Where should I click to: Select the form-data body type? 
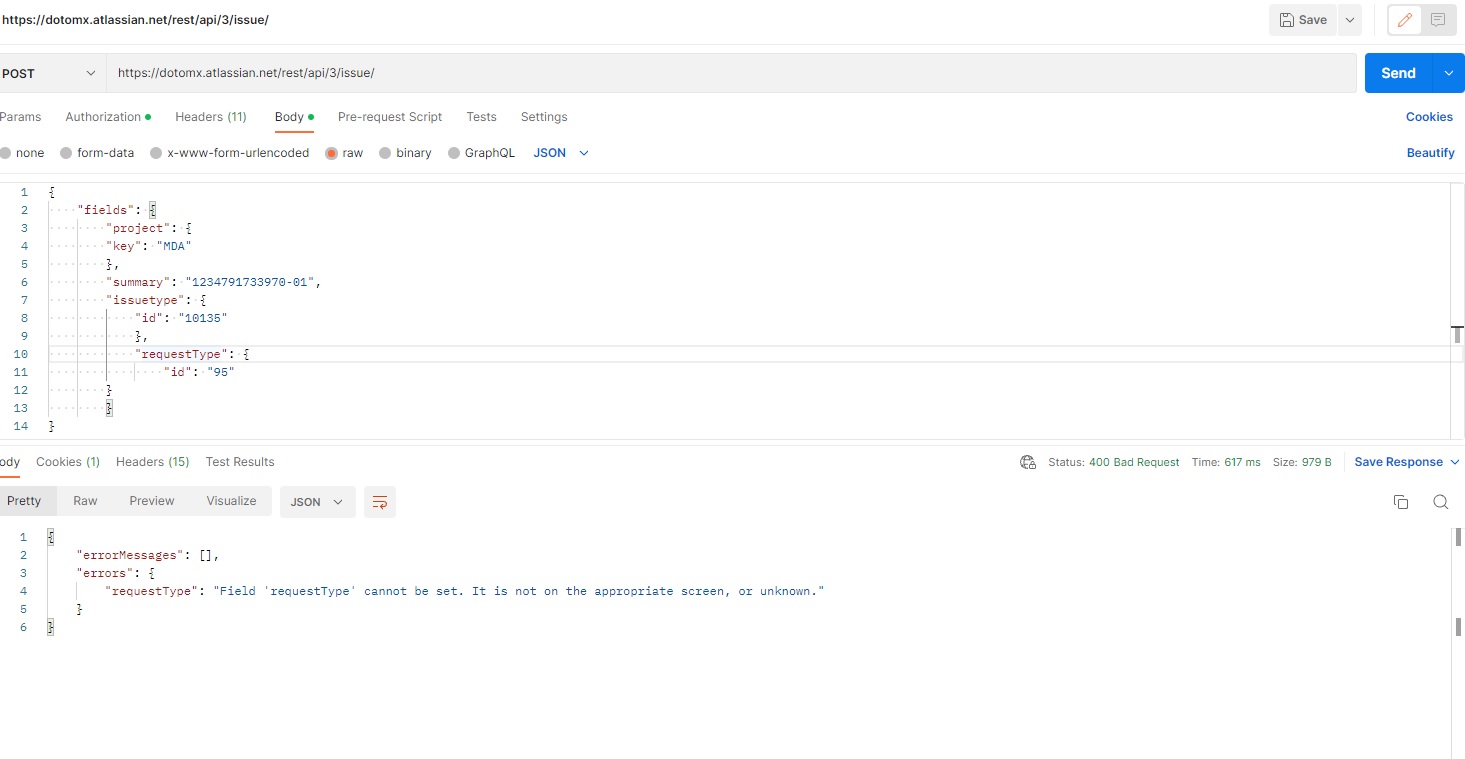[x=97, y=153]
